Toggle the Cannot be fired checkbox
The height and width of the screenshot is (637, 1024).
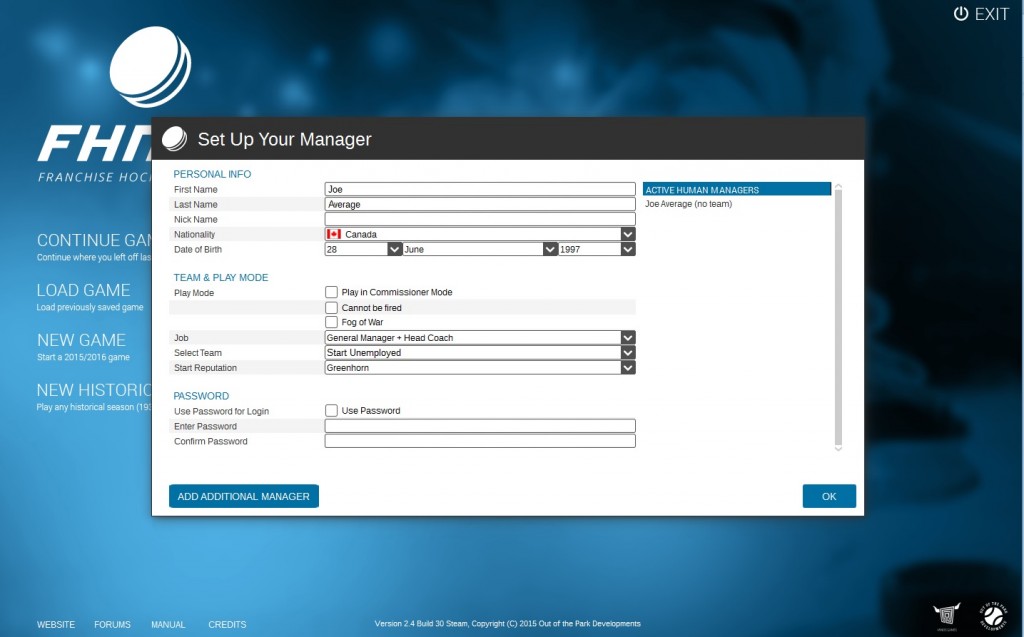coord(331,308)
